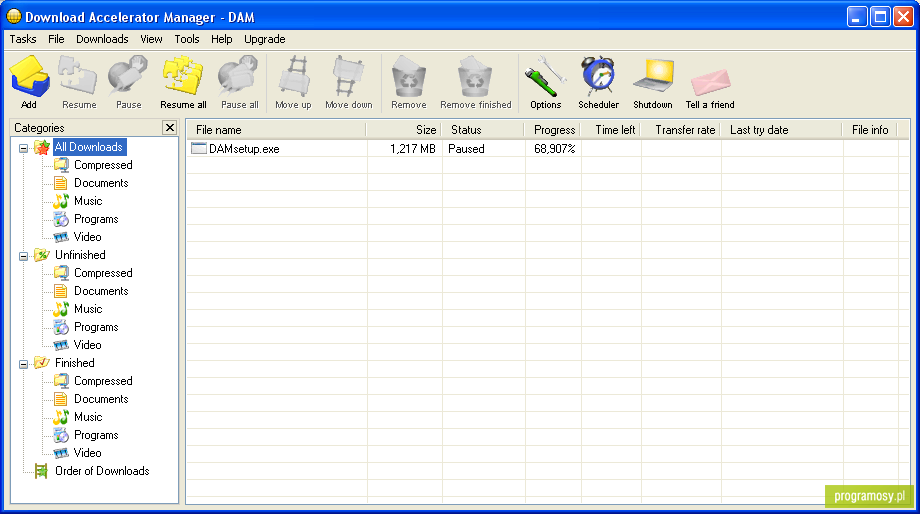
Task: Sort by the Transfer rate column header
Action: tap(681, 130)
